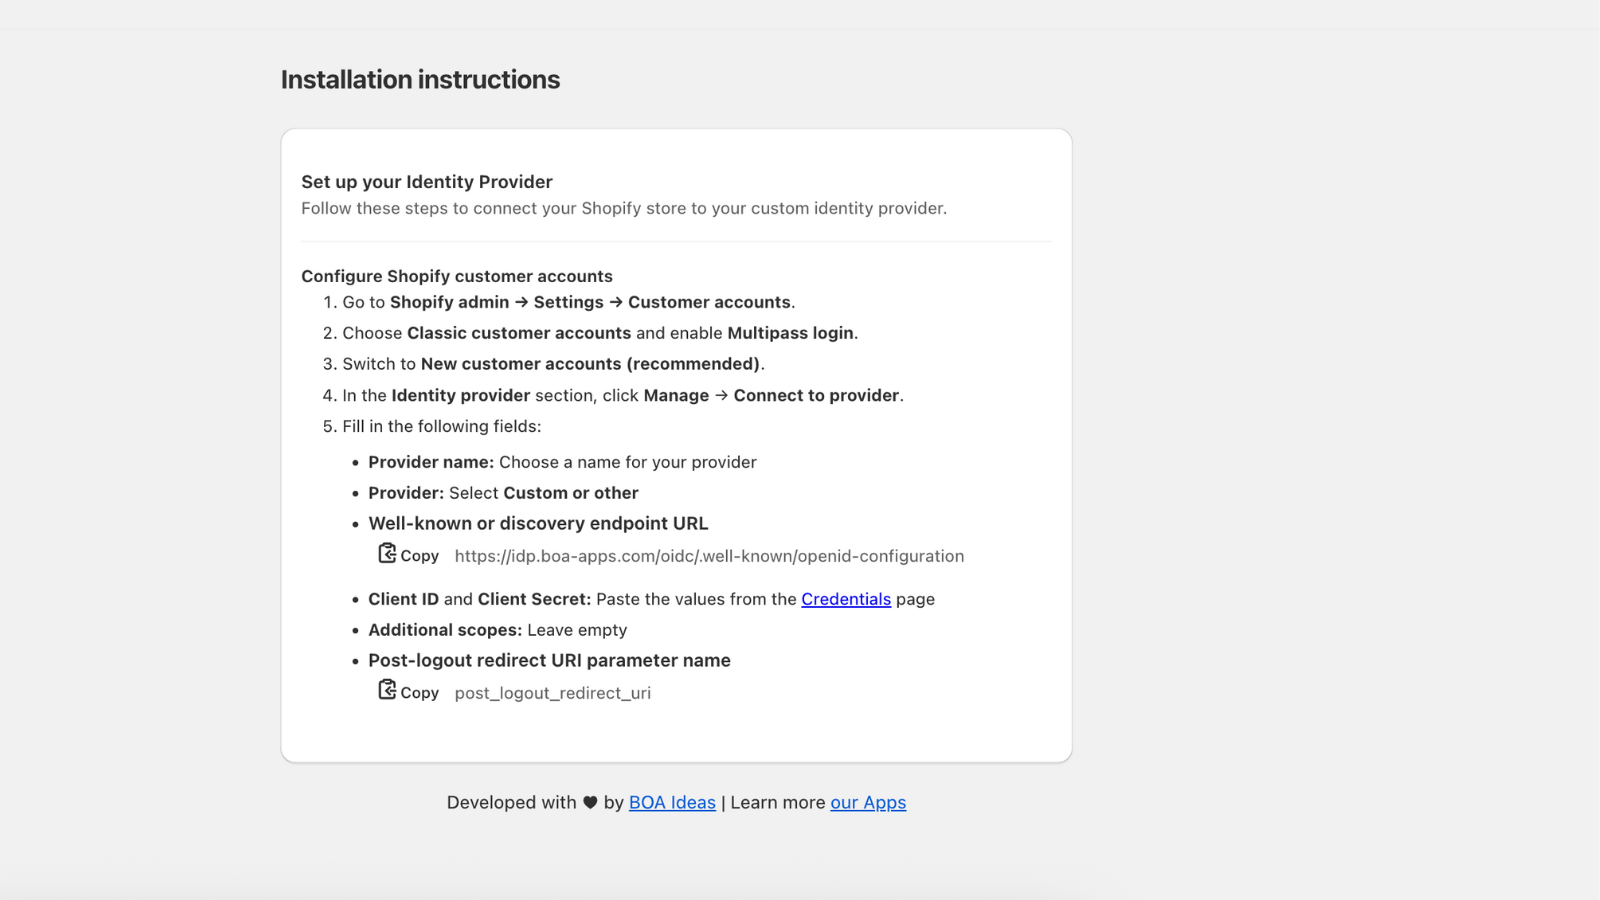
Task: Visit the BOA Ideas developer link
Action: (672, 802)
